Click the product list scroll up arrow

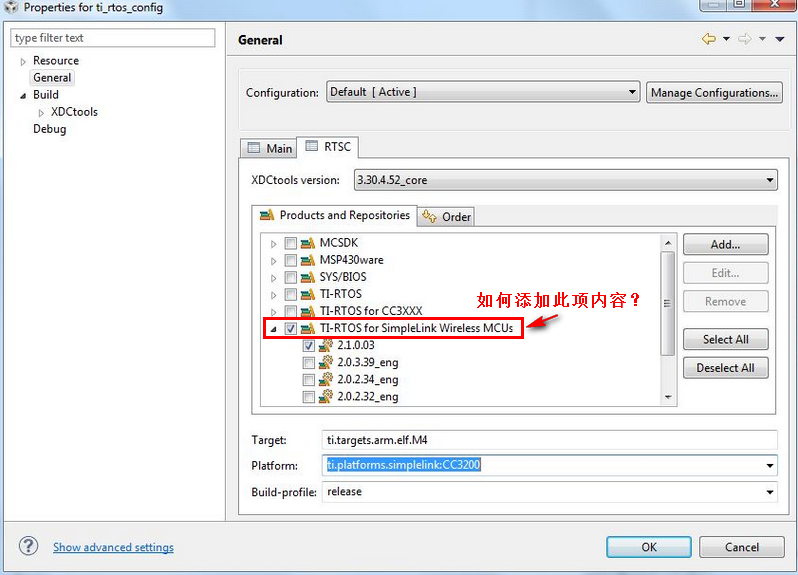(x=668, y=243)
